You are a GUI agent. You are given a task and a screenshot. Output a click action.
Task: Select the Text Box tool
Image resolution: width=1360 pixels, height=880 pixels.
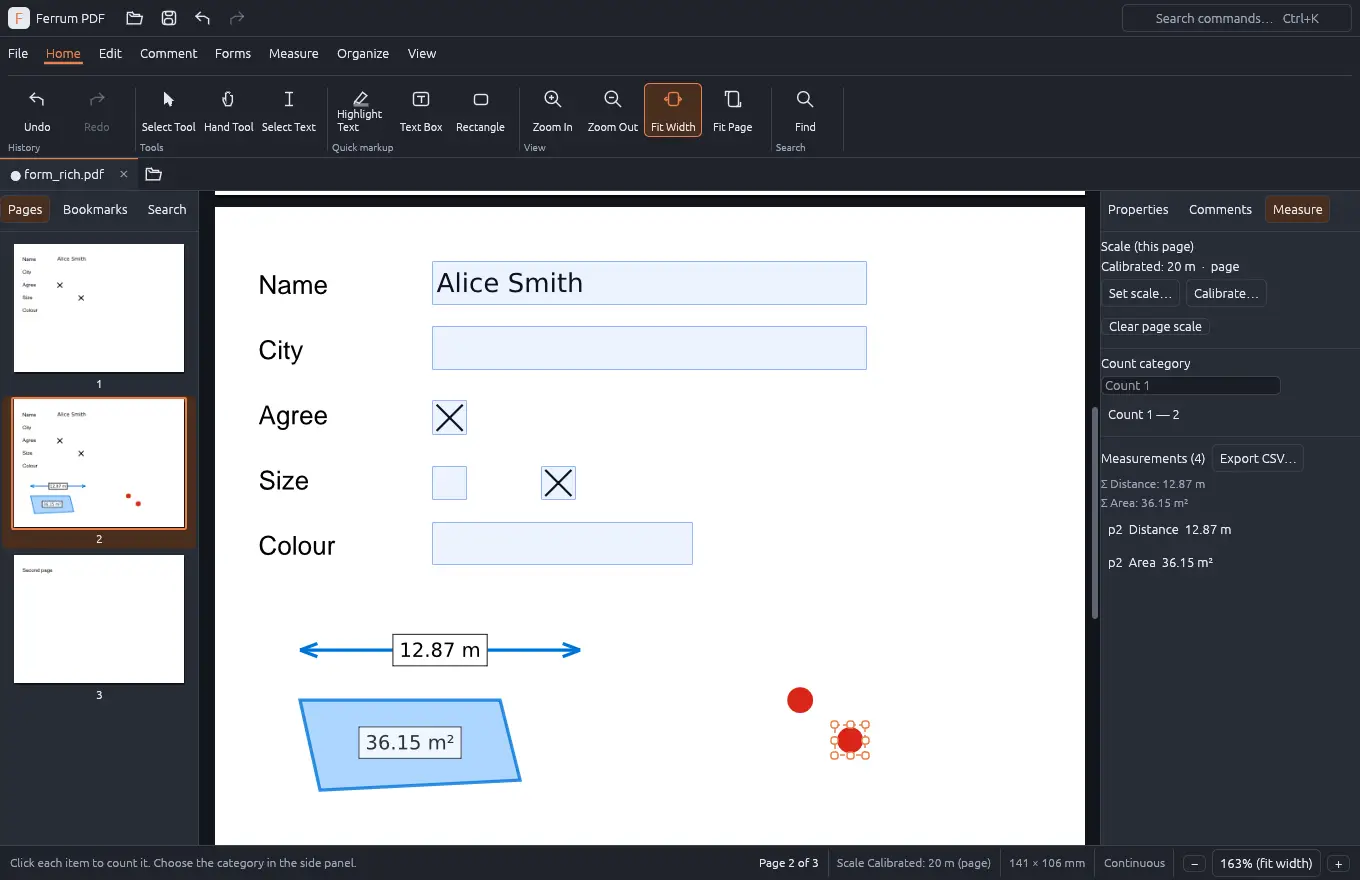click(x=421, y=110)
